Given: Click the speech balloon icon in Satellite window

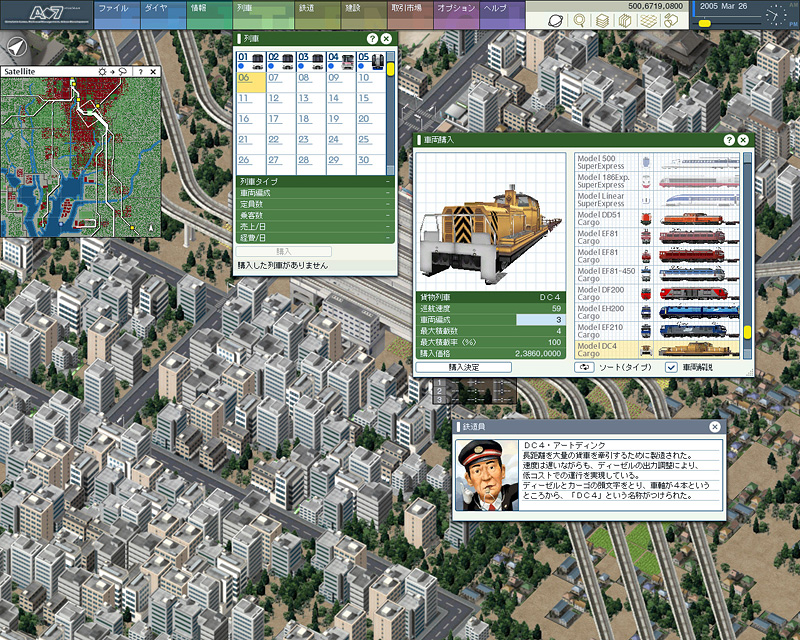Looking at the screenshot, I should point(122,72).
